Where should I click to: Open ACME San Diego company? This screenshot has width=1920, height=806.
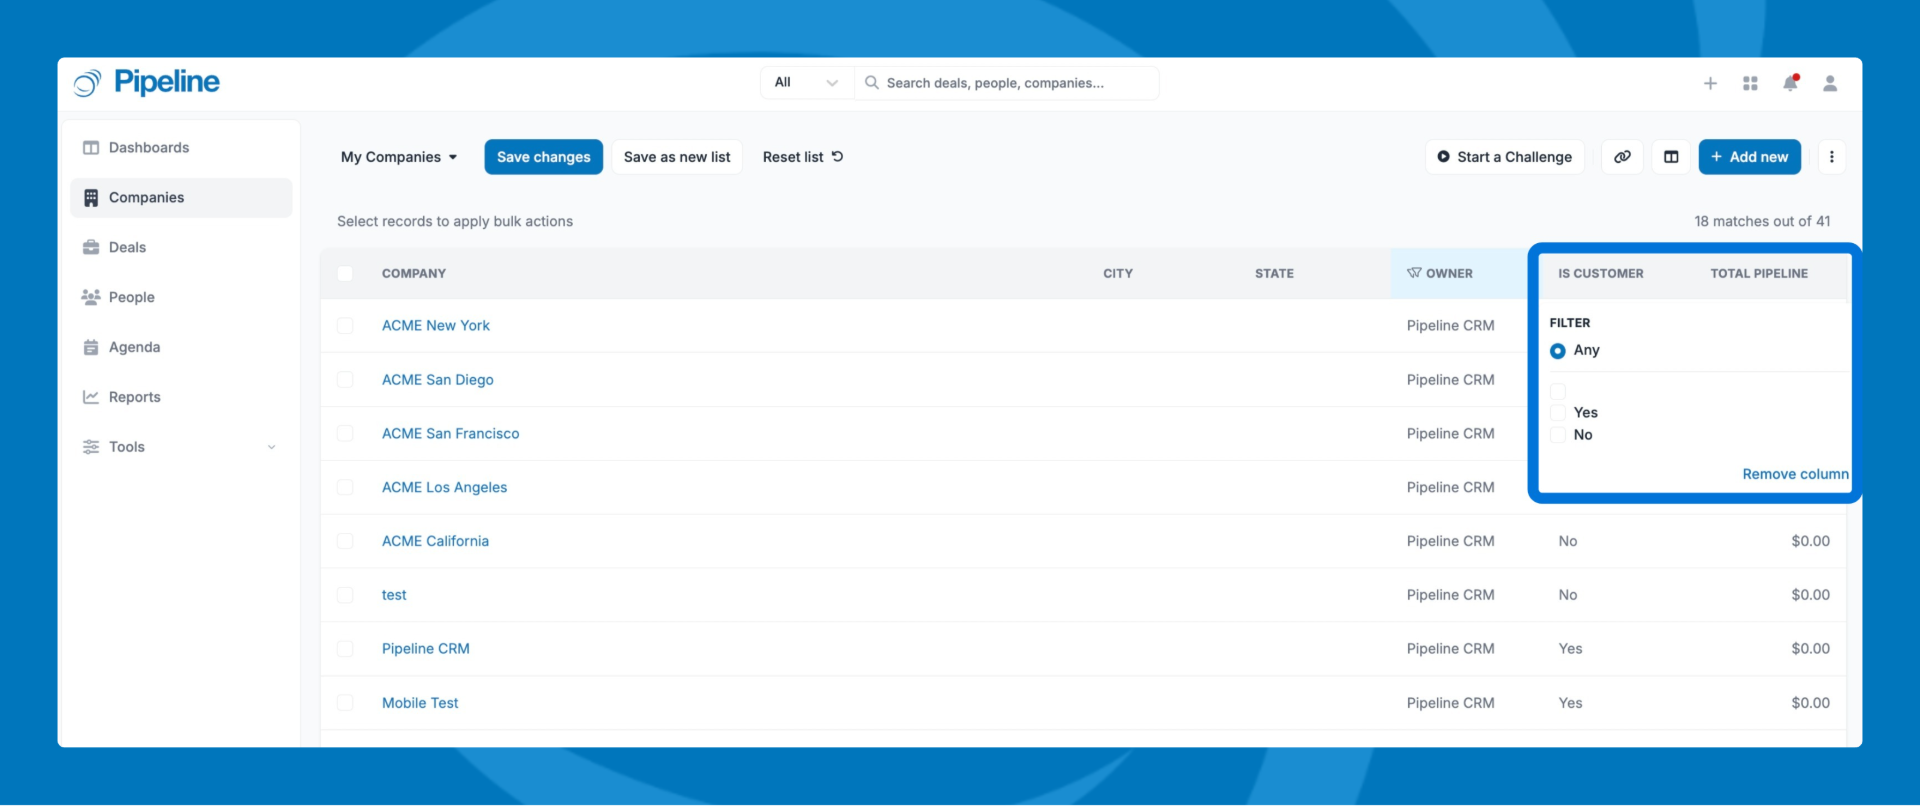click(438, 380)
